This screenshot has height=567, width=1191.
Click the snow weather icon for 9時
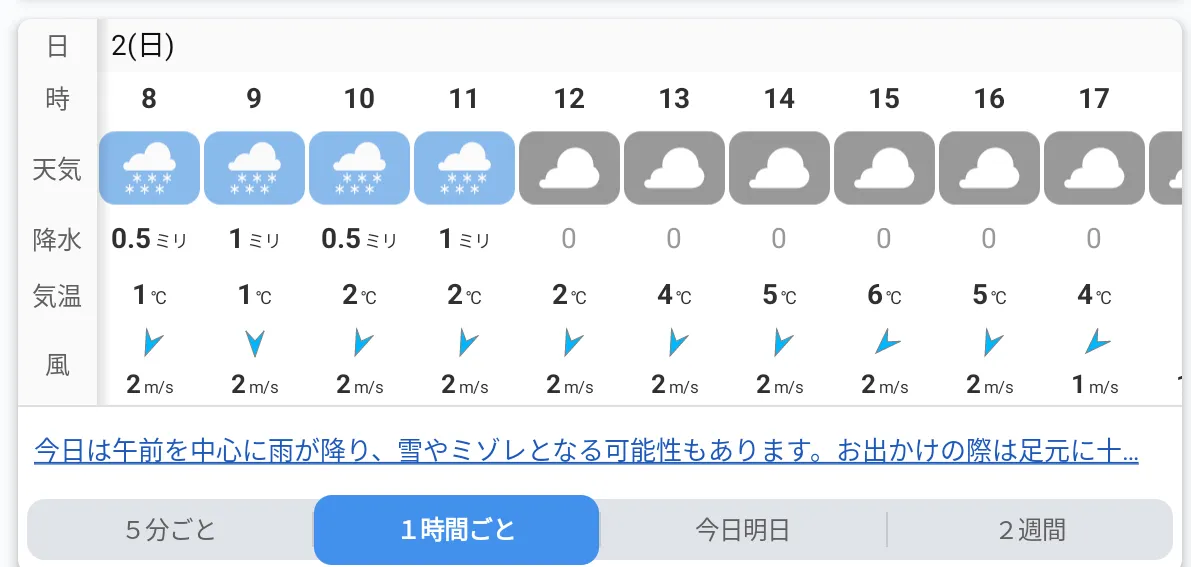pyautogui.click(x=254, y=168)
